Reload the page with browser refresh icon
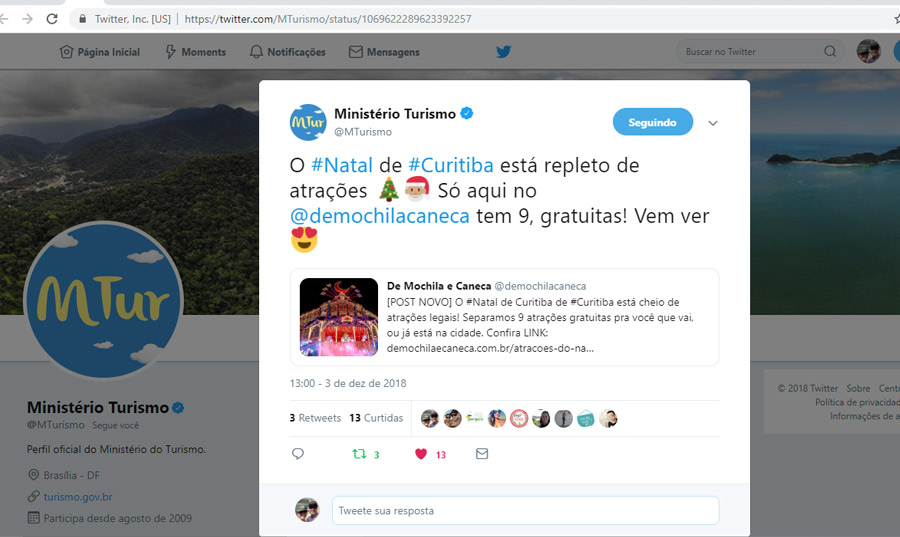Viewport: 900px width, 537px height. [52, 19]
